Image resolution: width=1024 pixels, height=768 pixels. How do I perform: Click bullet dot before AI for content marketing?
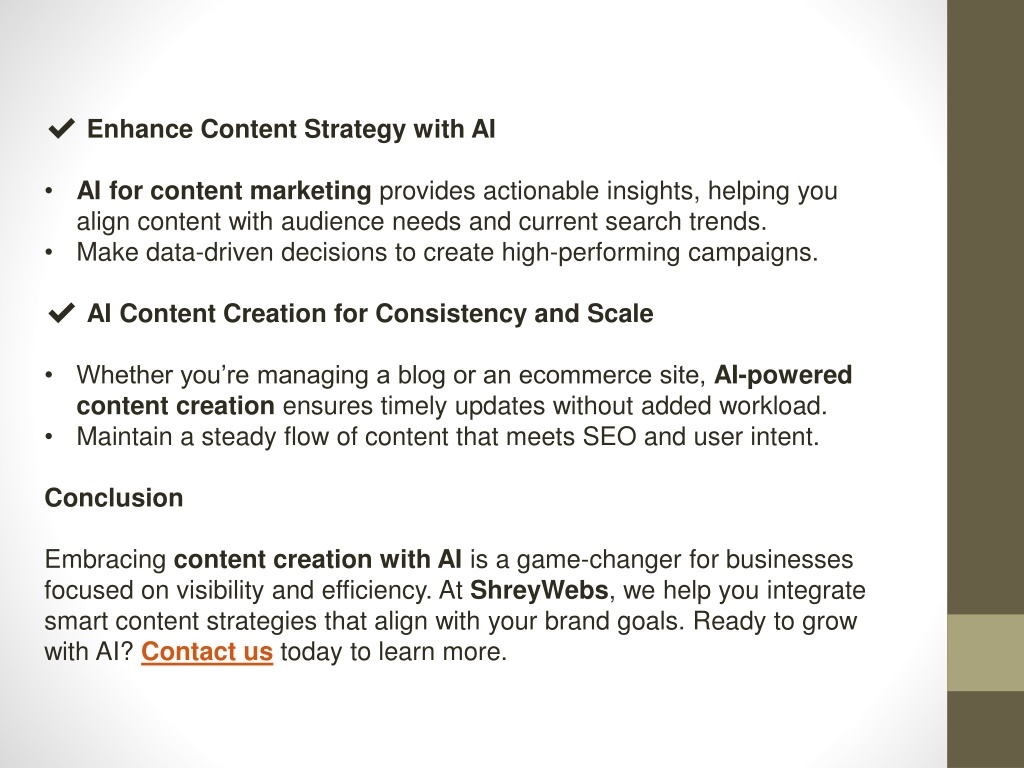pyautogui.click(x=49, y=191)
